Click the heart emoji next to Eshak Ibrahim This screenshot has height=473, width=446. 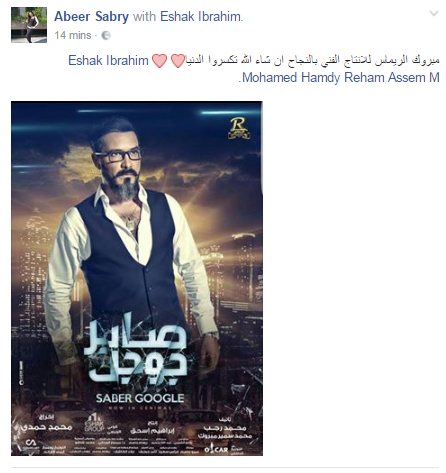(x=159, y=61)
